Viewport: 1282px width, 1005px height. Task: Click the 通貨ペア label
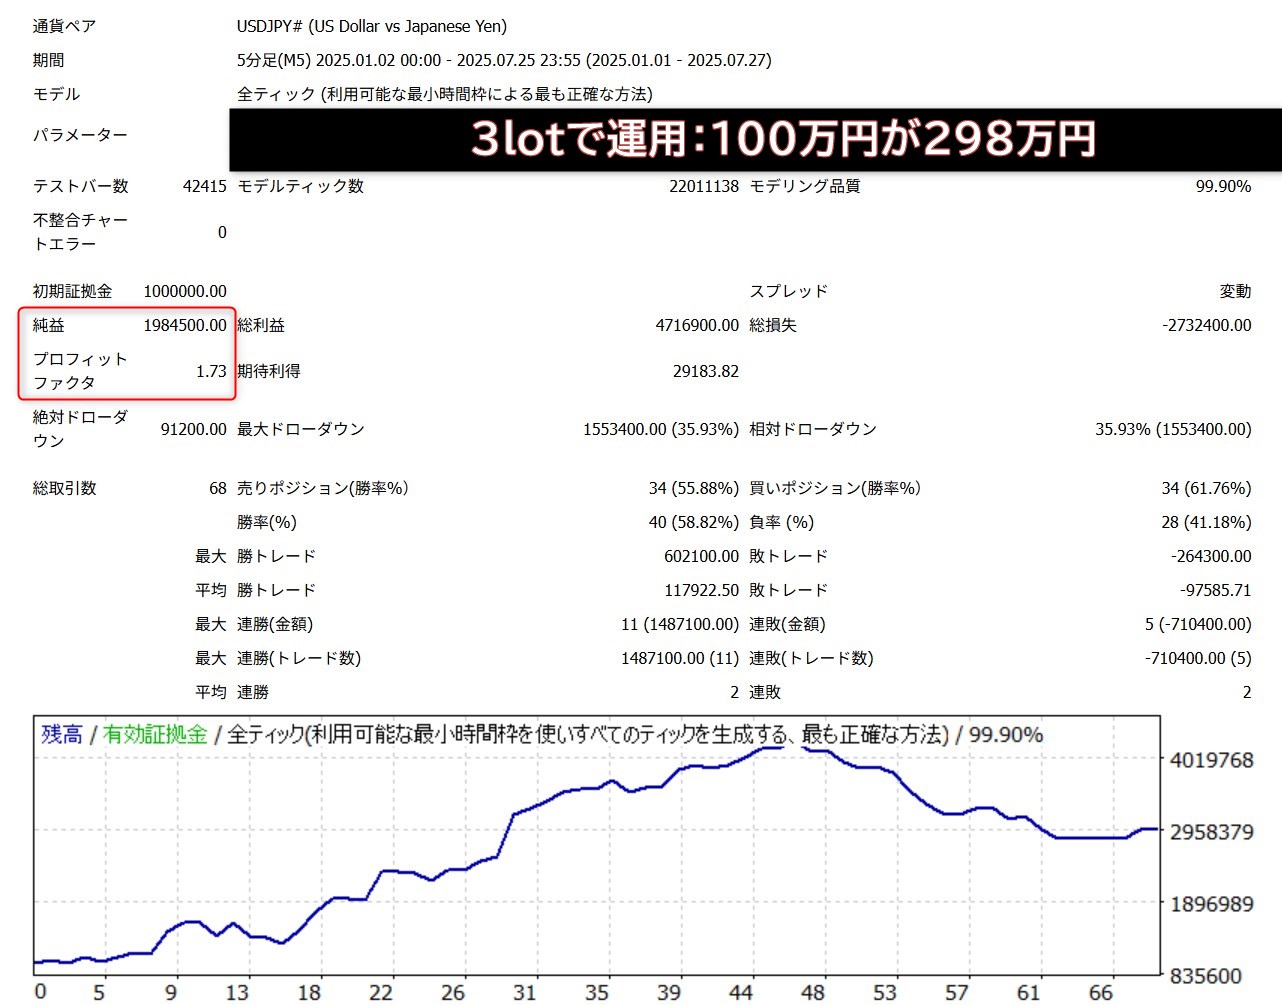pyautogui.click(x=64, y=26)
